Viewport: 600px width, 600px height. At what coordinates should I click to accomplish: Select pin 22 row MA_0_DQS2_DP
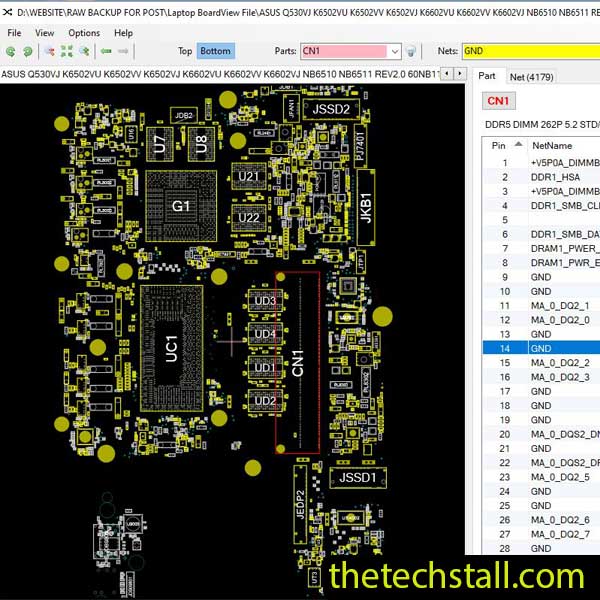[541, 463]
